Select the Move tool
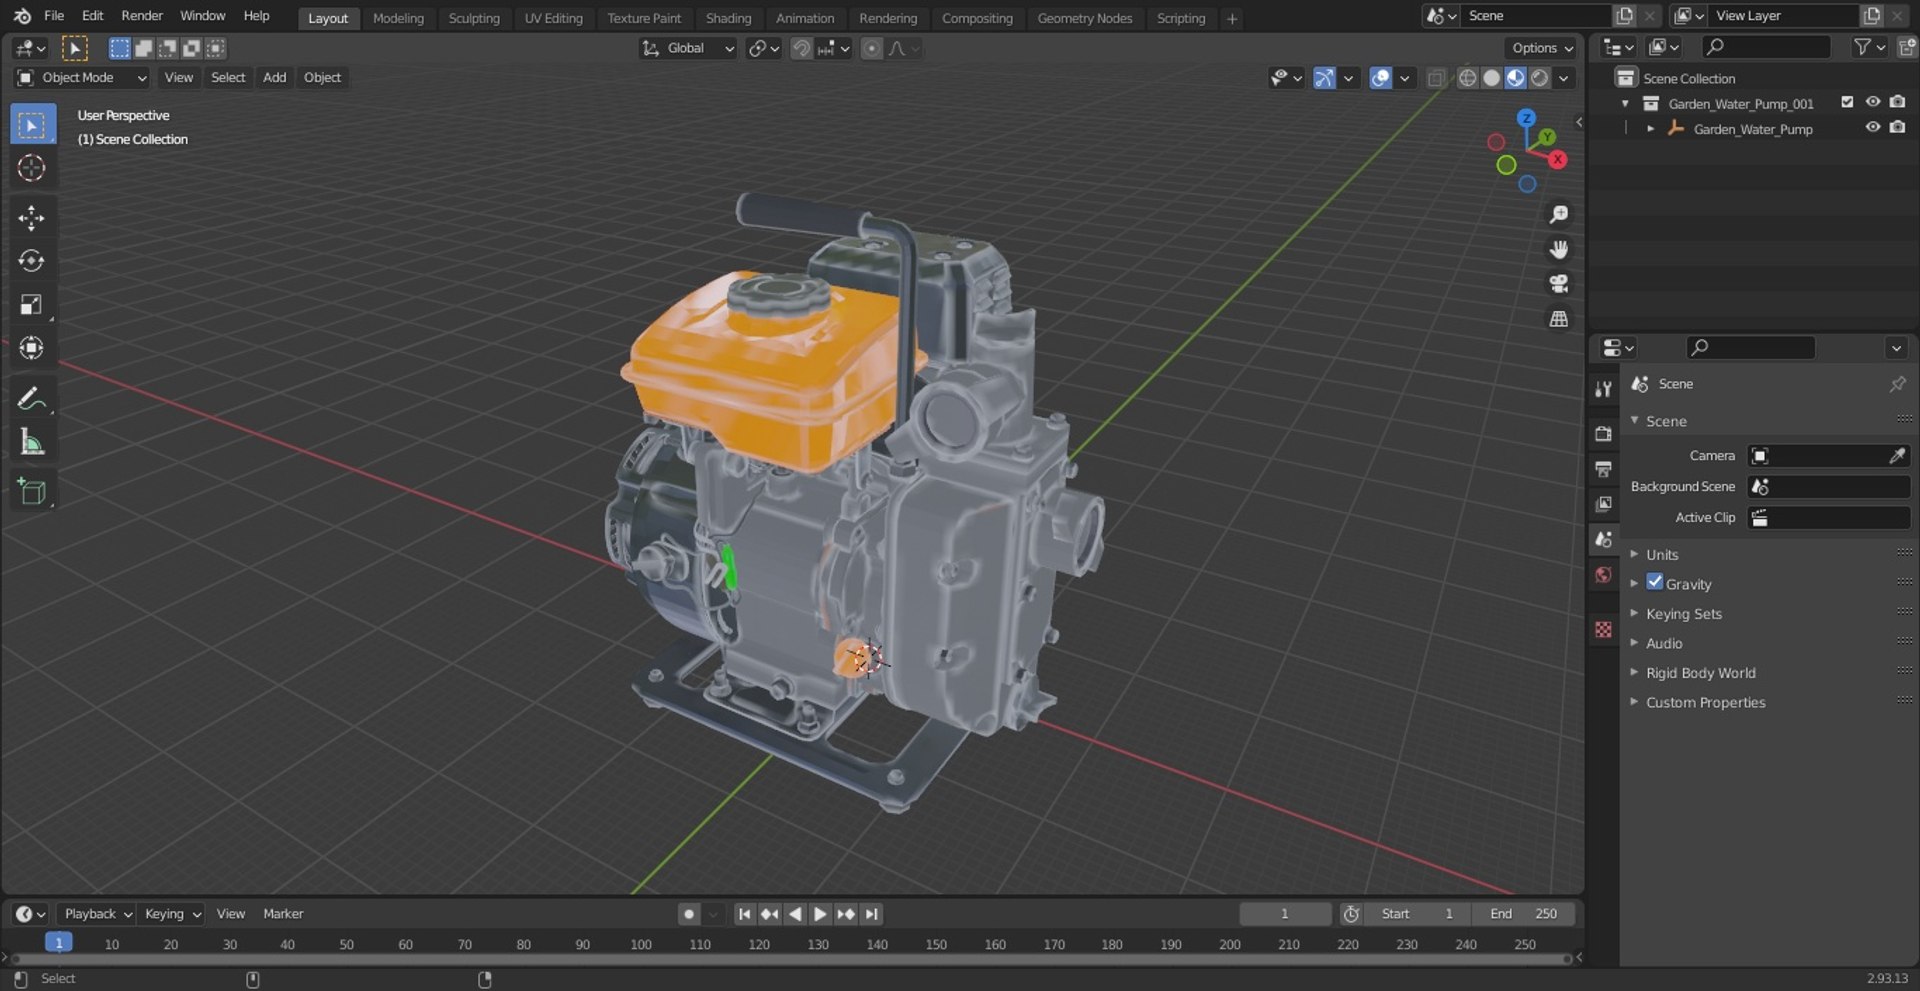The height and width of the screenshot is (991, 1920). click(x=32, y=218)
